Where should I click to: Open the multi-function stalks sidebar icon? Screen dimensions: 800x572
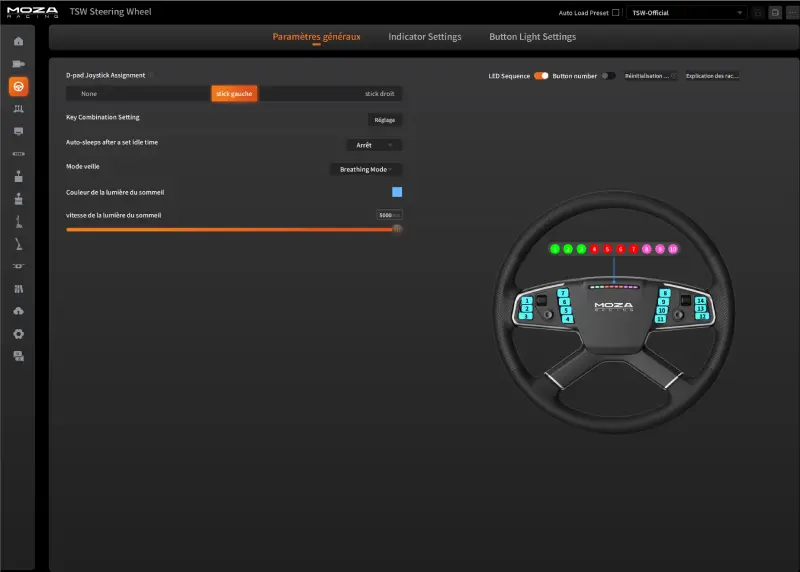point(18,289)
